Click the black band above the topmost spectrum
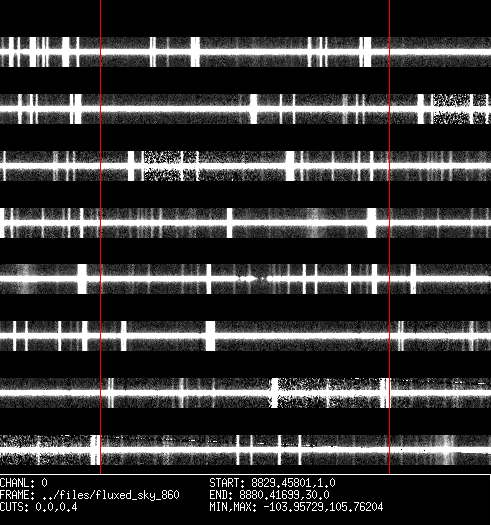This screenshot has width=491, height=525. (246, 18)
